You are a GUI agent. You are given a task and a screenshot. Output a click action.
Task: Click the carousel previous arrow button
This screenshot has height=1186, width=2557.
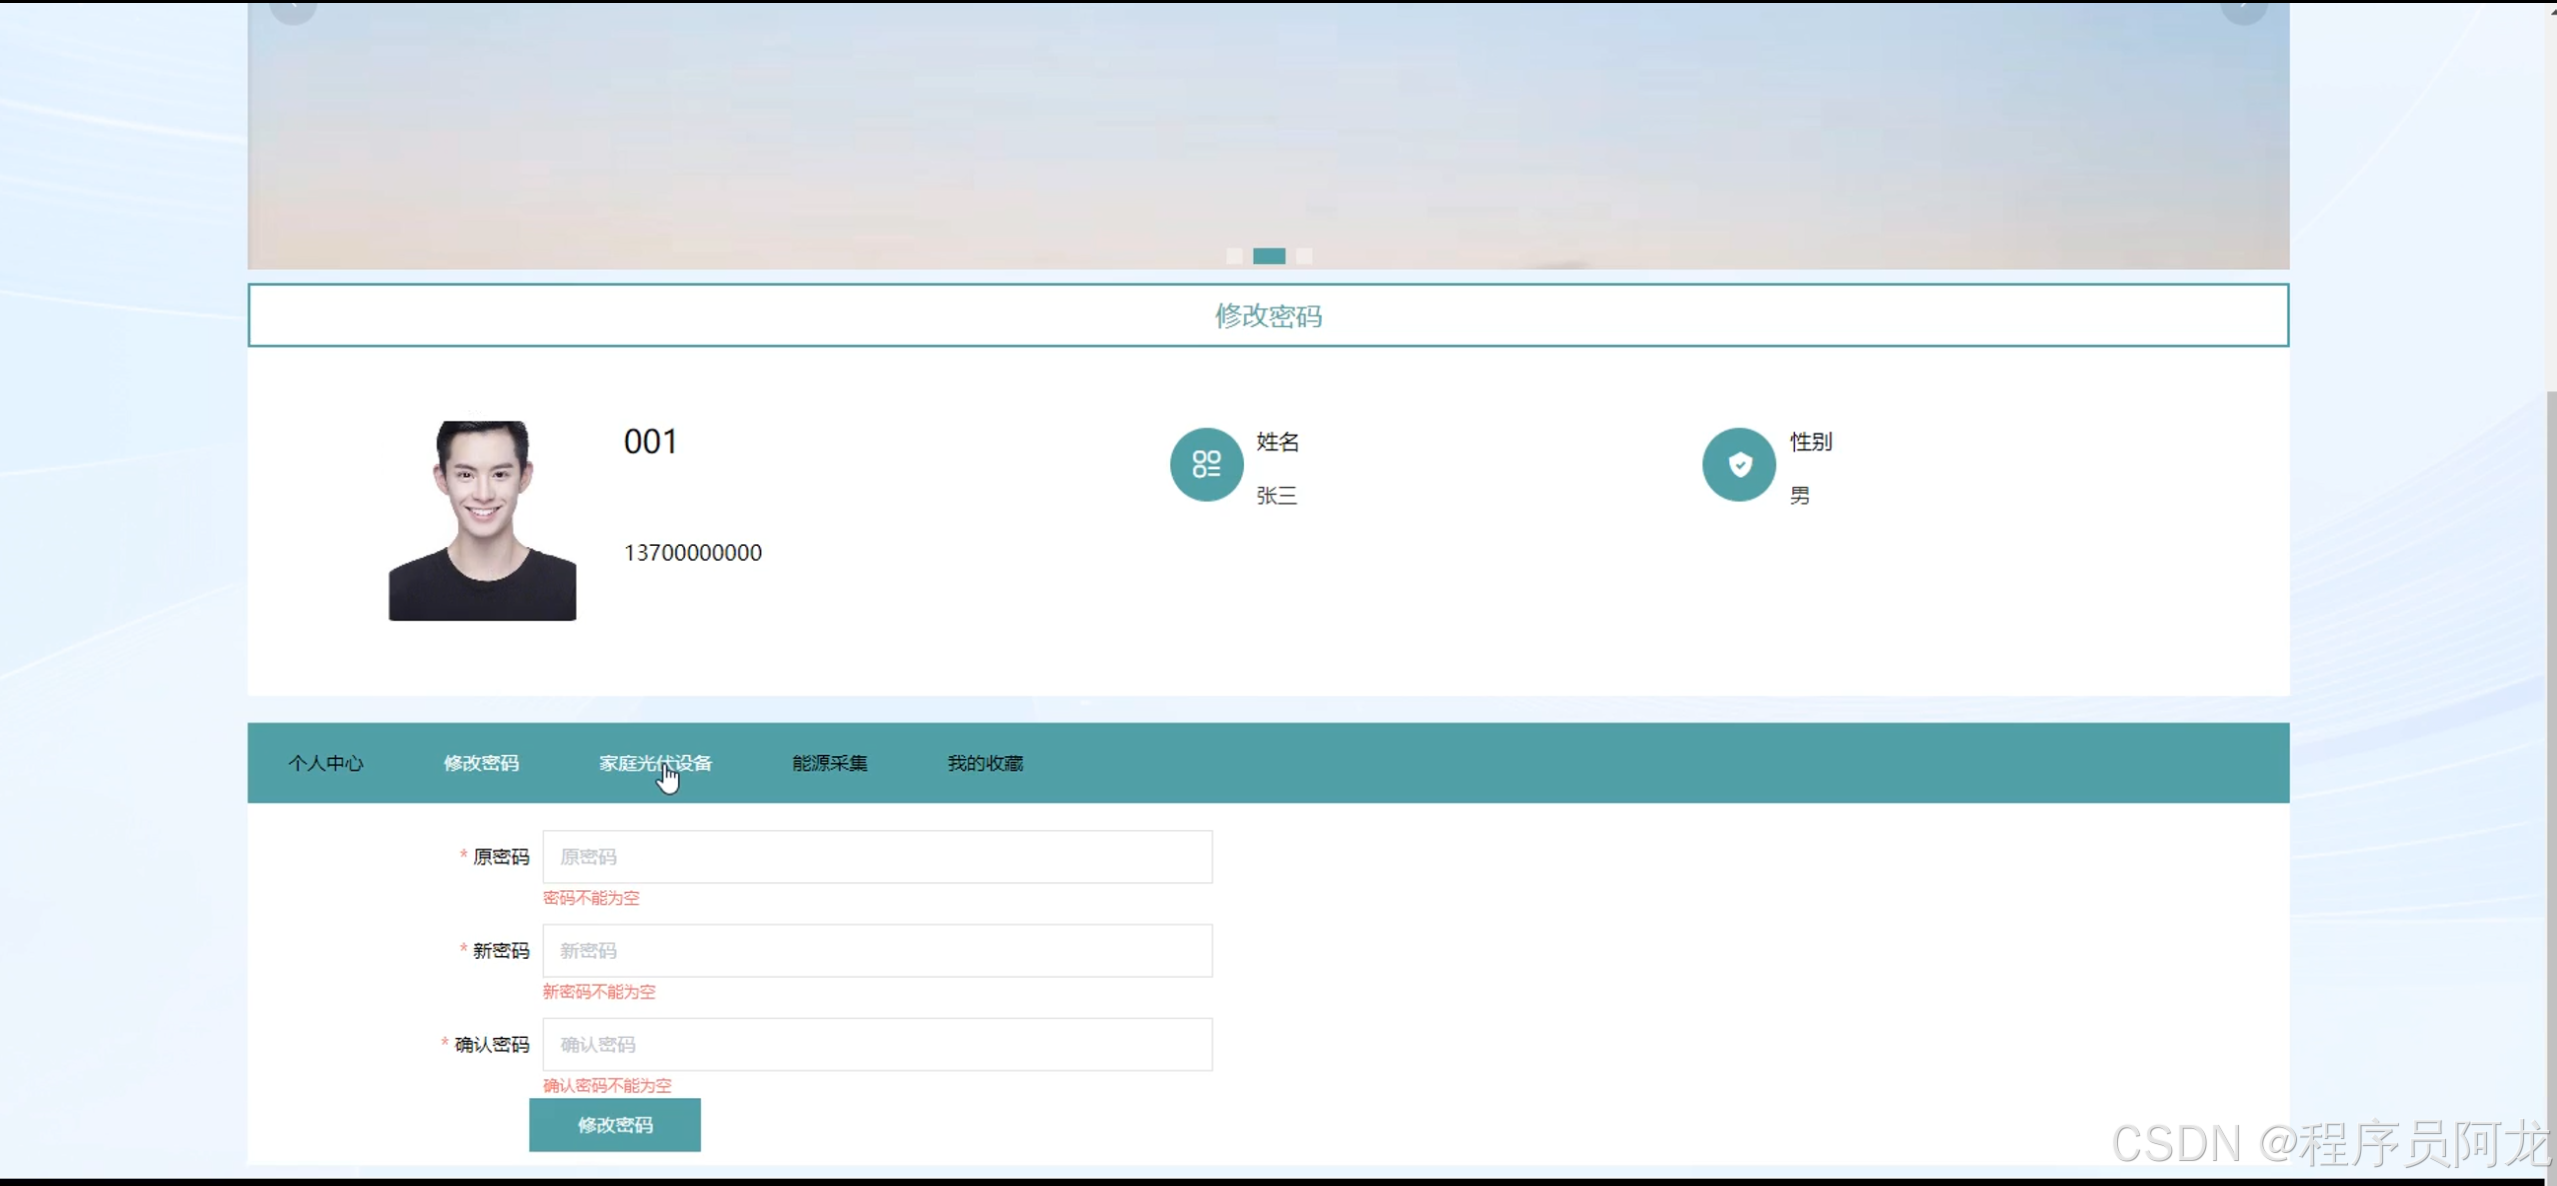coord(293,10)
